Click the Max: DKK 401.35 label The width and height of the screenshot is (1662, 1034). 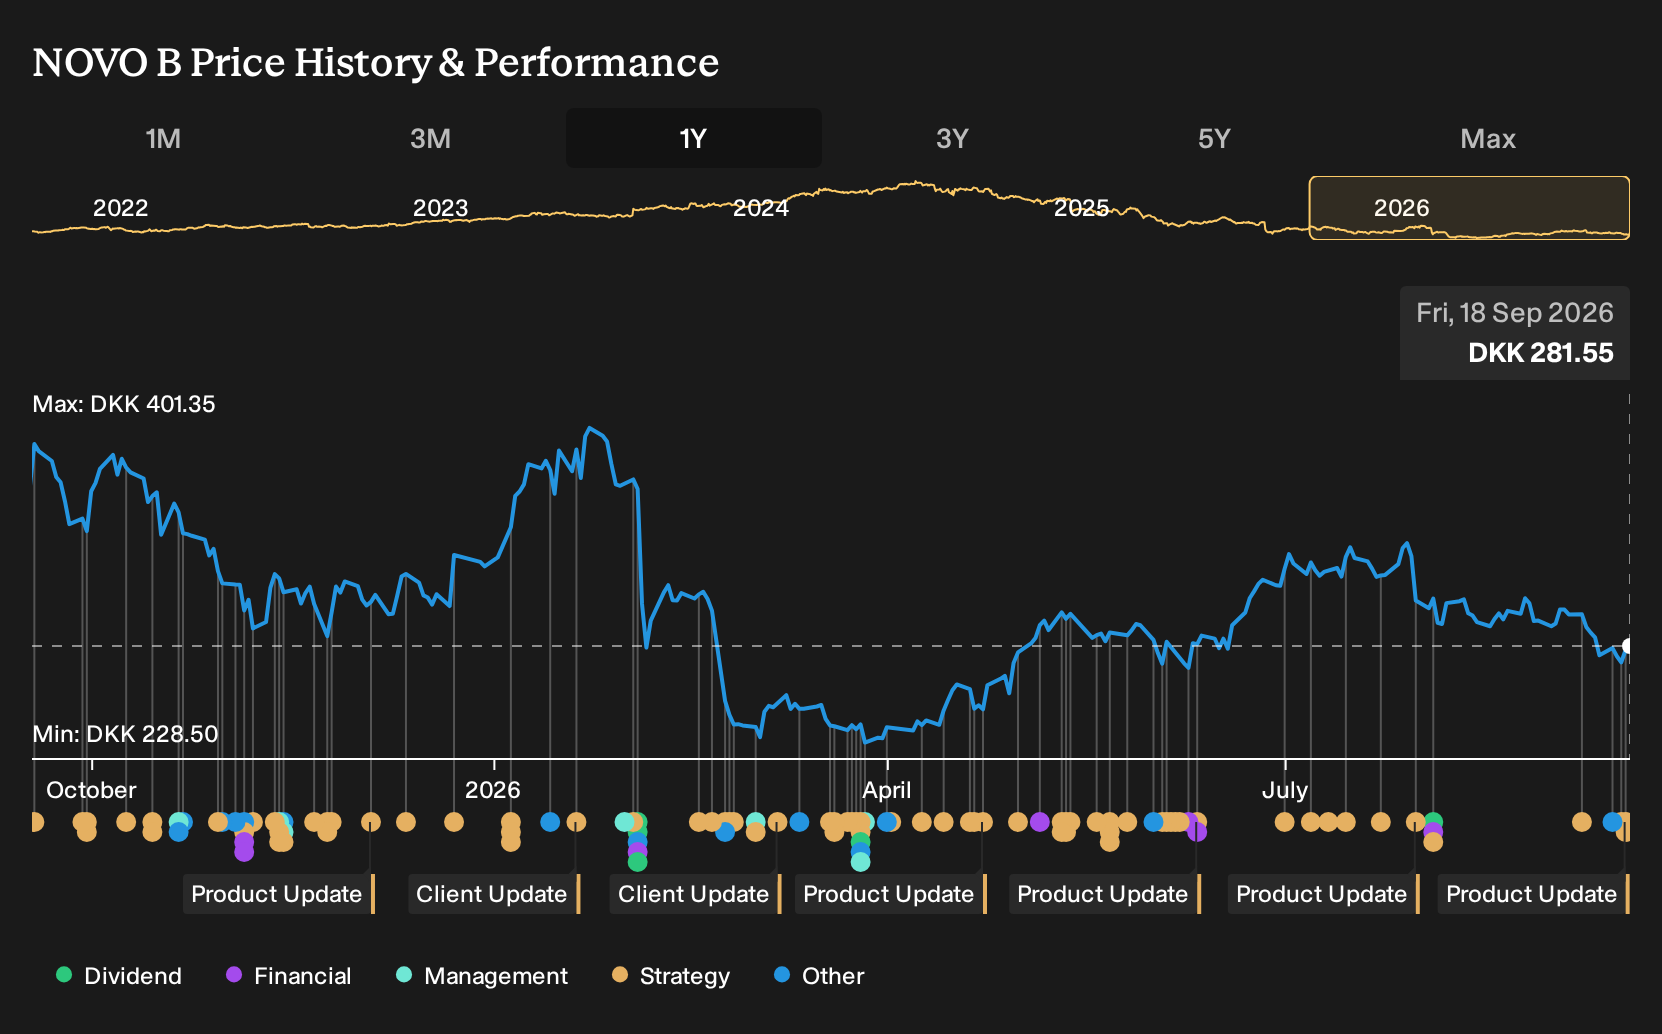124,404
